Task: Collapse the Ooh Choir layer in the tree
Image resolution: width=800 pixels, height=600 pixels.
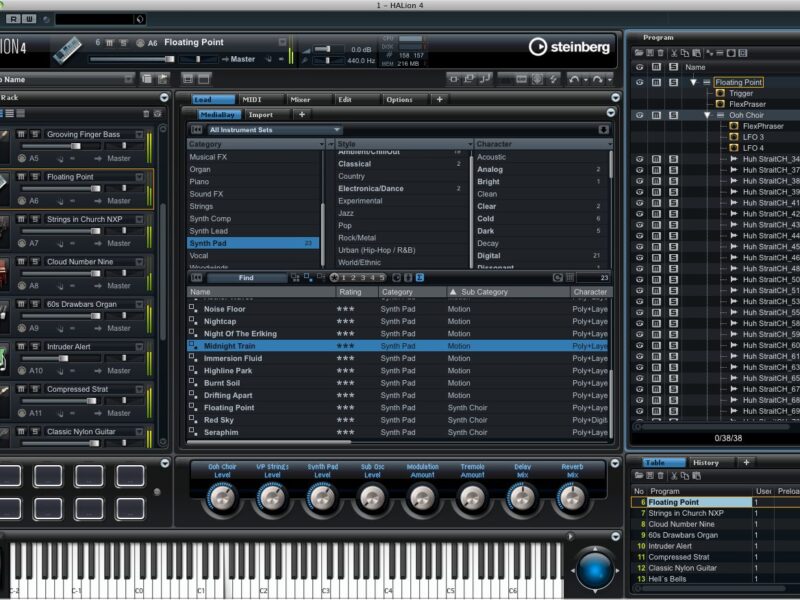Action: [x=707, y=115]
